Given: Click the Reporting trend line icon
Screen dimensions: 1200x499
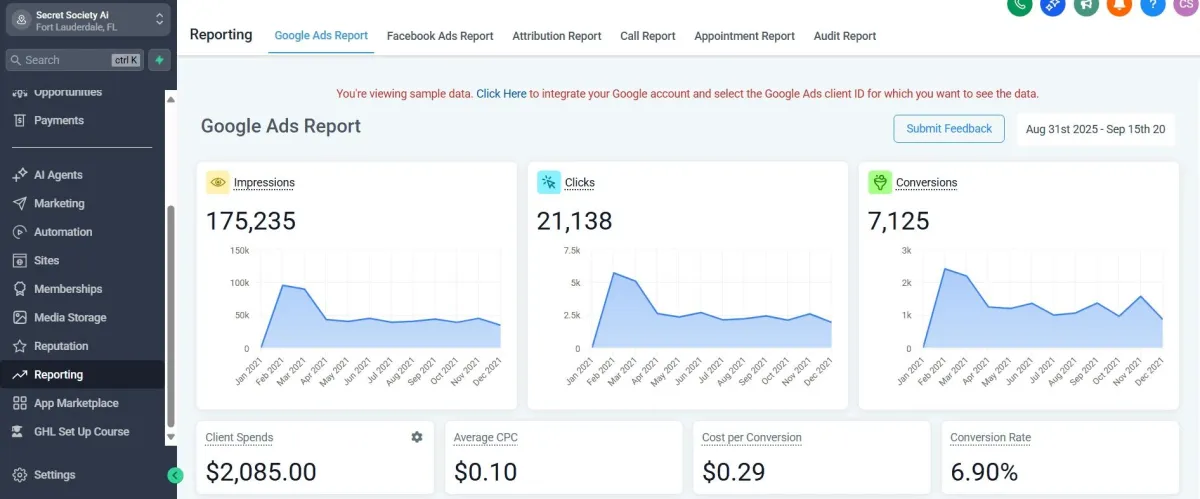Looking at the screenshot, I should coord(19,375).
